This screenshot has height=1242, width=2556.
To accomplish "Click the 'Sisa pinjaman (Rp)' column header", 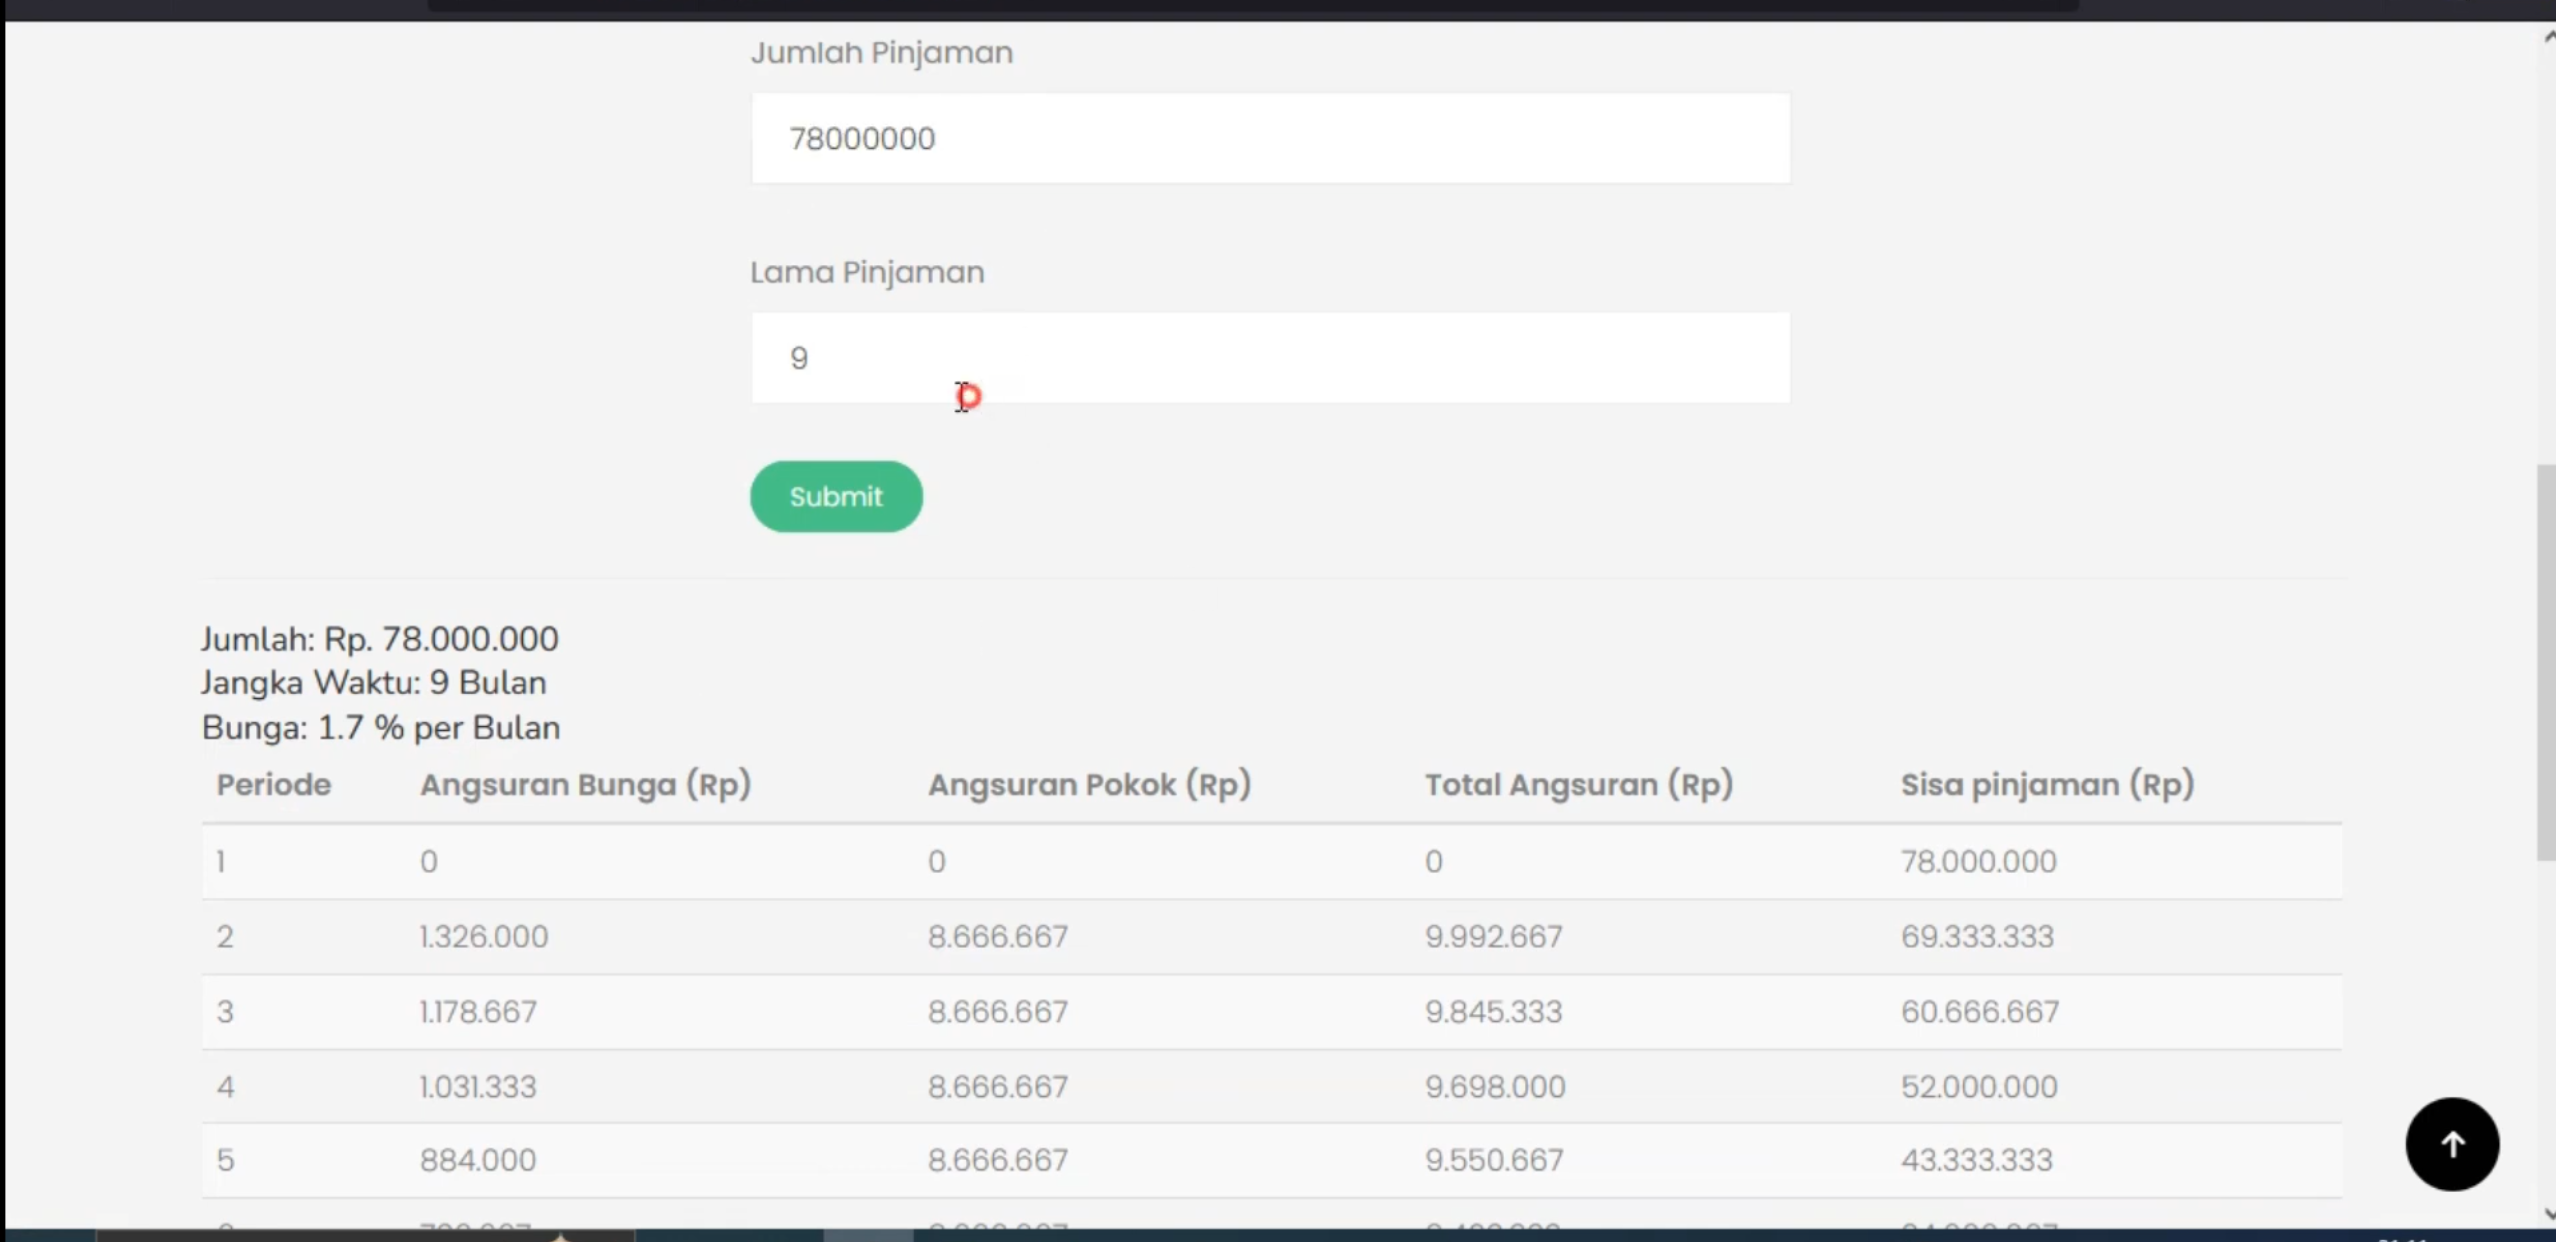I will (x=2047, y=785).
